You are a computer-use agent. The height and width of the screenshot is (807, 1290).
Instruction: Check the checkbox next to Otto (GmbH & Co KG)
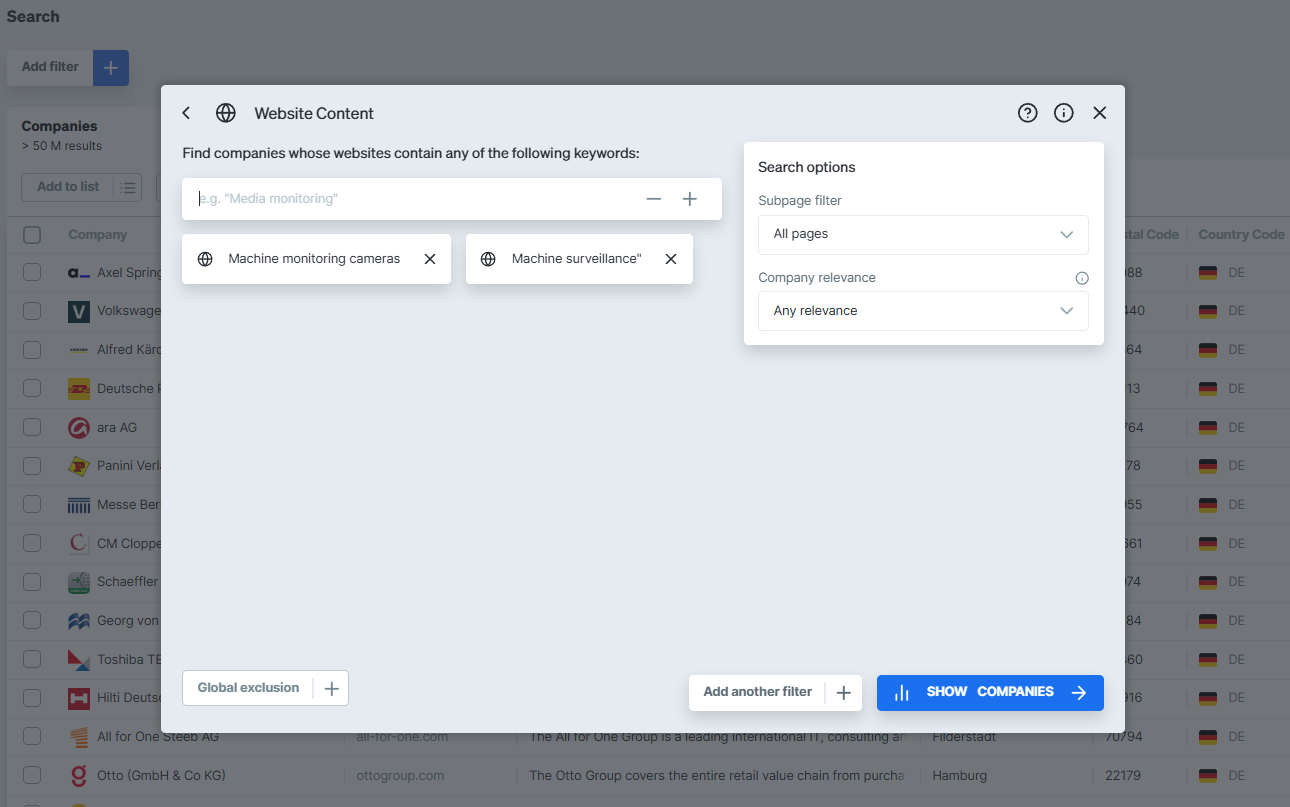[x=31, y=775]
